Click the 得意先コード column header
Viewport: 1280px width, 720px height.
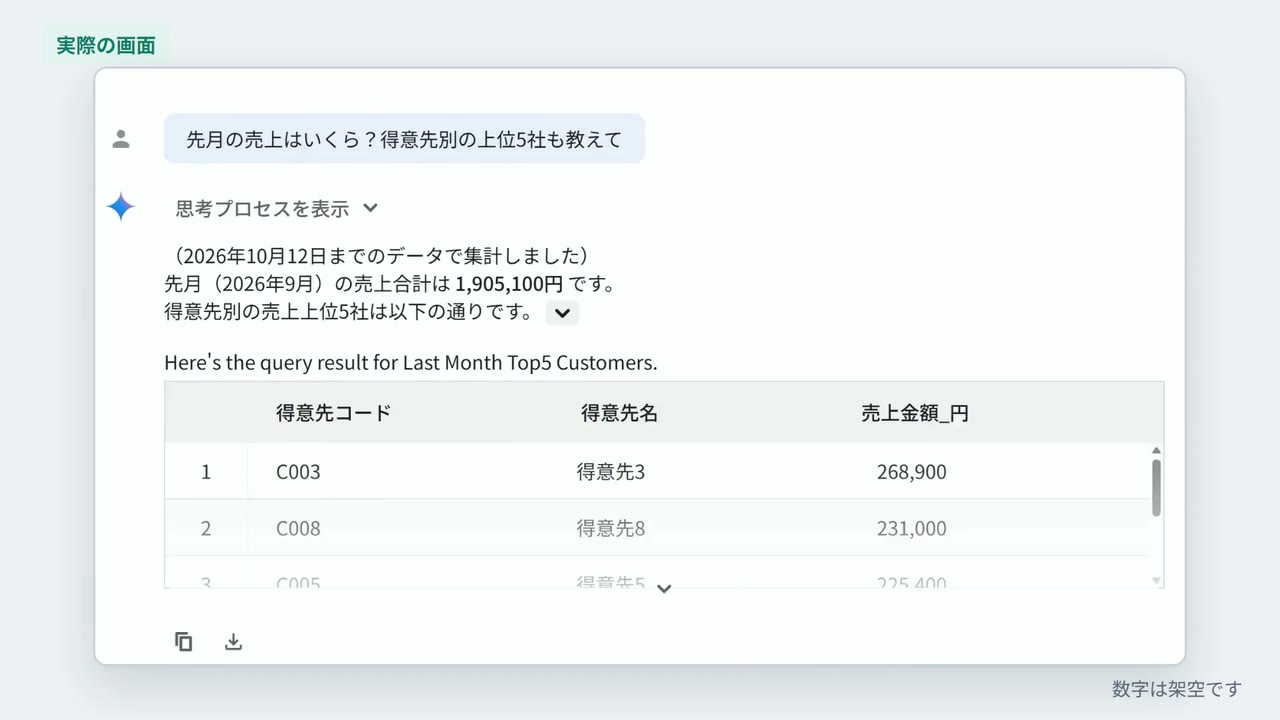click(334, 413)
